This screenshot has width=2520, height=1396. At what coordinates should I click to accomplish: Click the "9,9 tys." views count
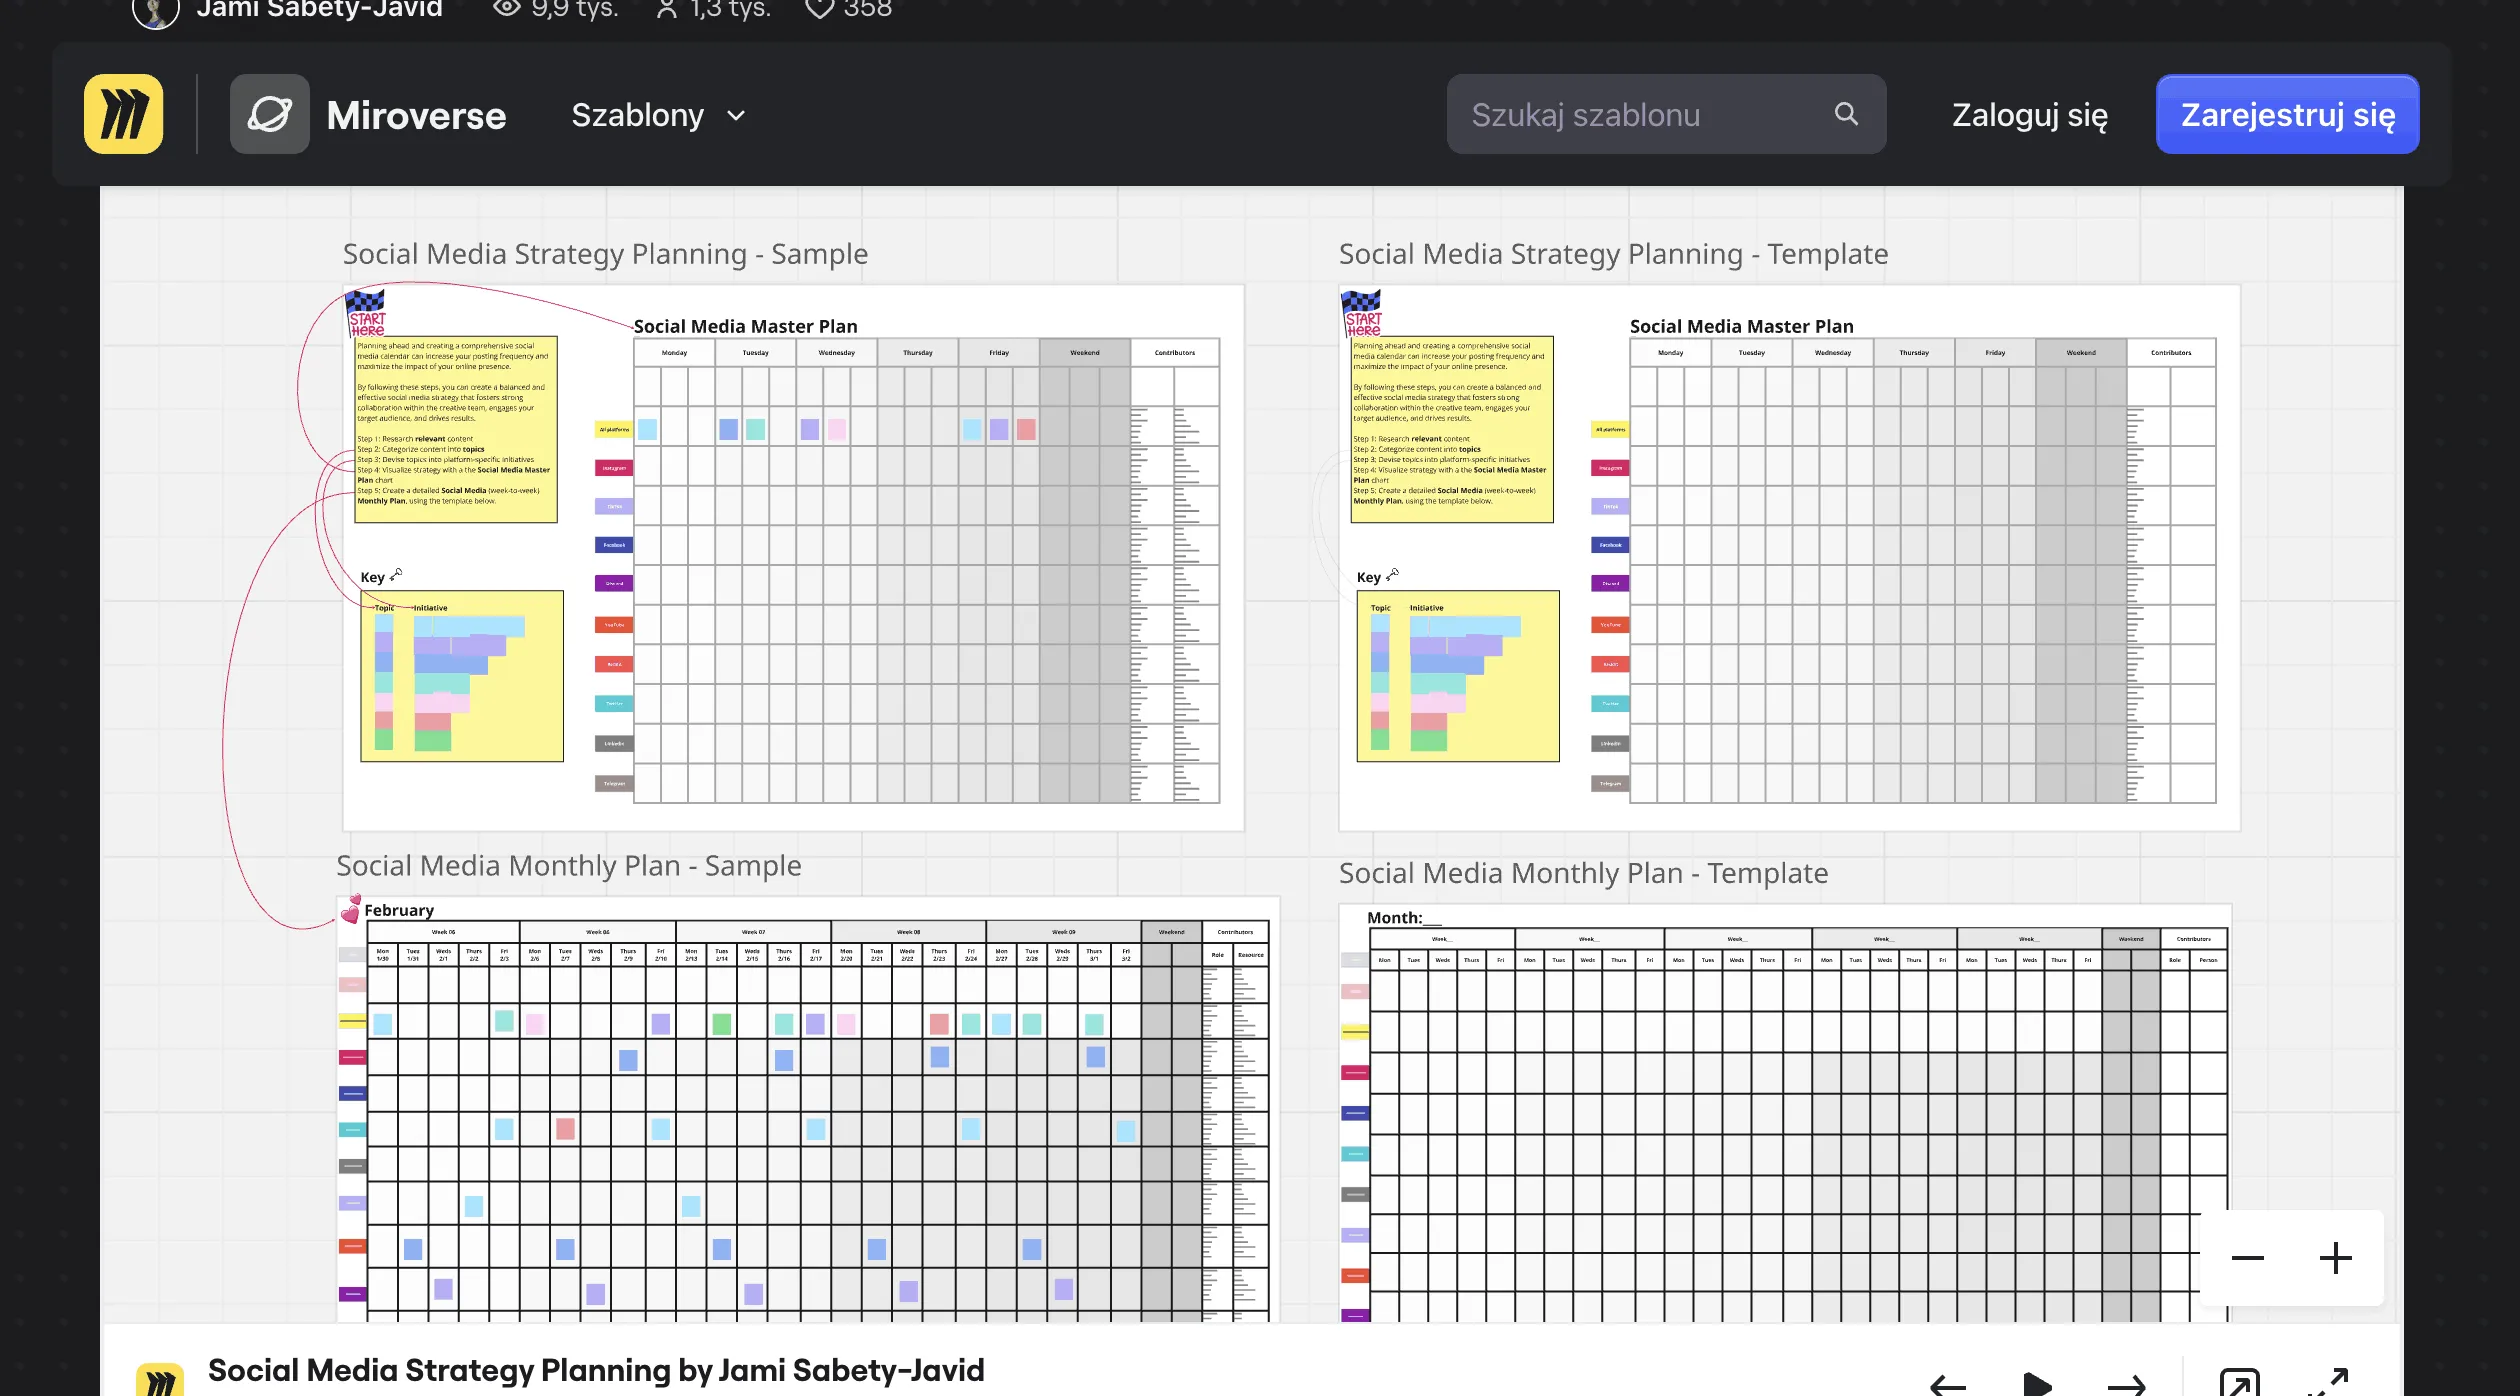(575, 8)
